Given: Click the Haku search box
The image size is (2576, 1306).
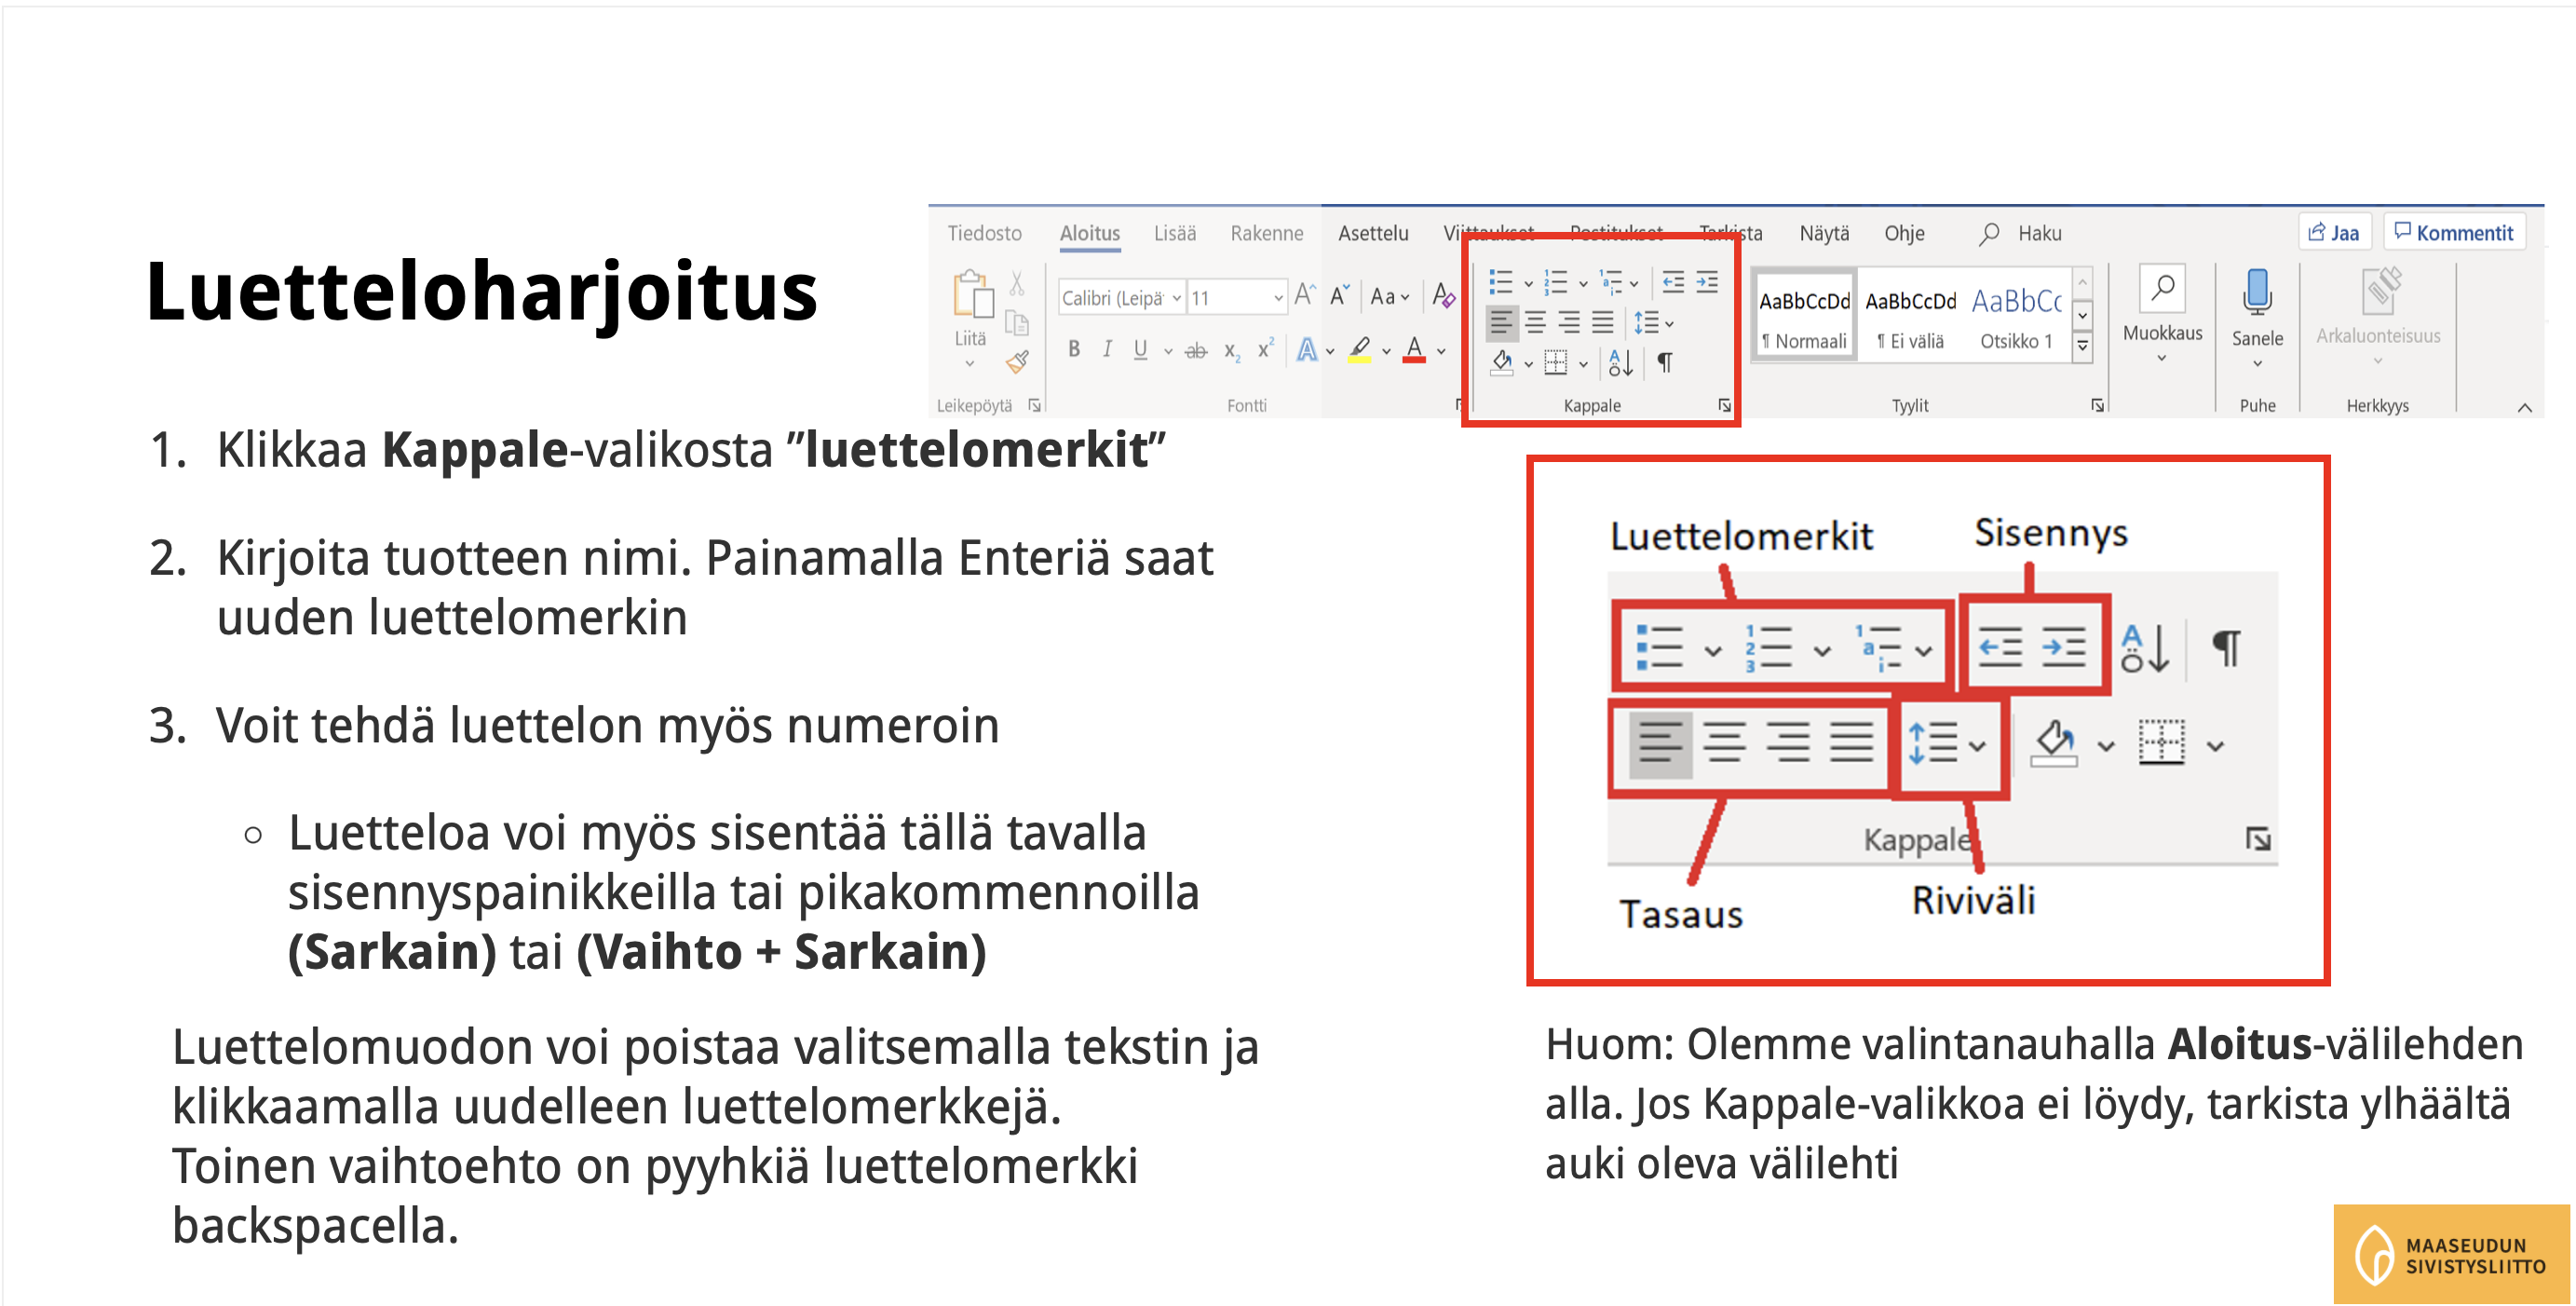Looking at the screenshot, I should (2020, 233).
